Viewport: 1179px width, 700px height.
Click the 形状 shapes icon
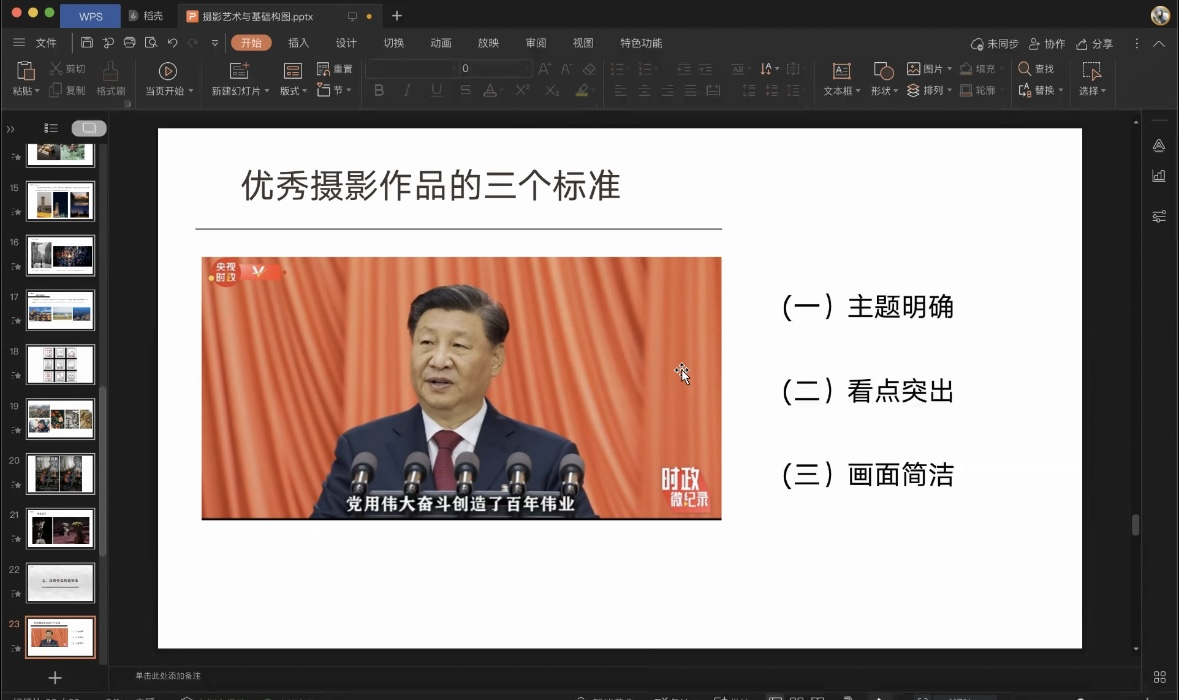point(883,71)
